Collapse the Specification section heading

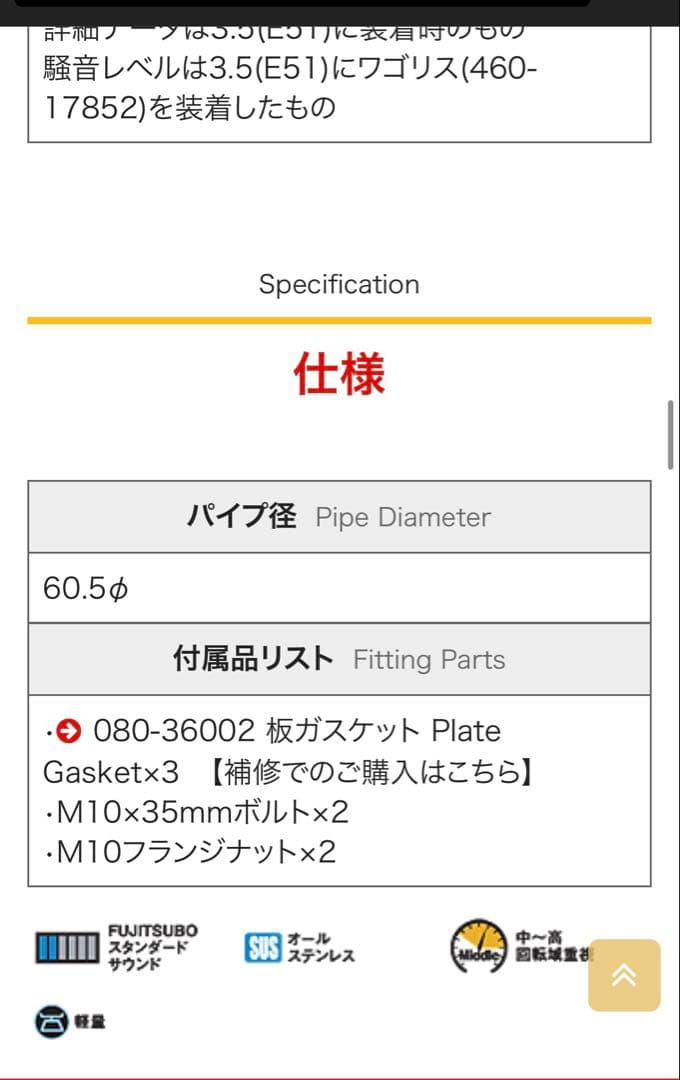(338, 285)
